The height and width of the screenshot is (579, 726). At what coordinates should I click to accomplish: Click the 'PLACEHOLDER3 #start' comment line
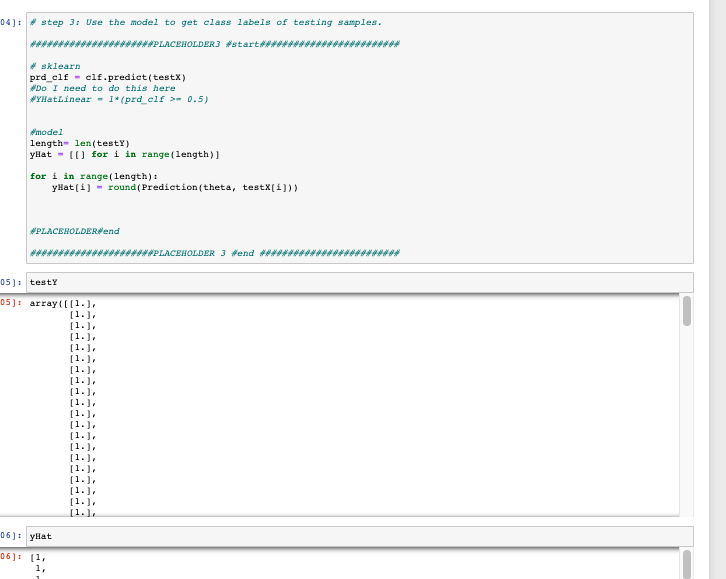[214, 44]
